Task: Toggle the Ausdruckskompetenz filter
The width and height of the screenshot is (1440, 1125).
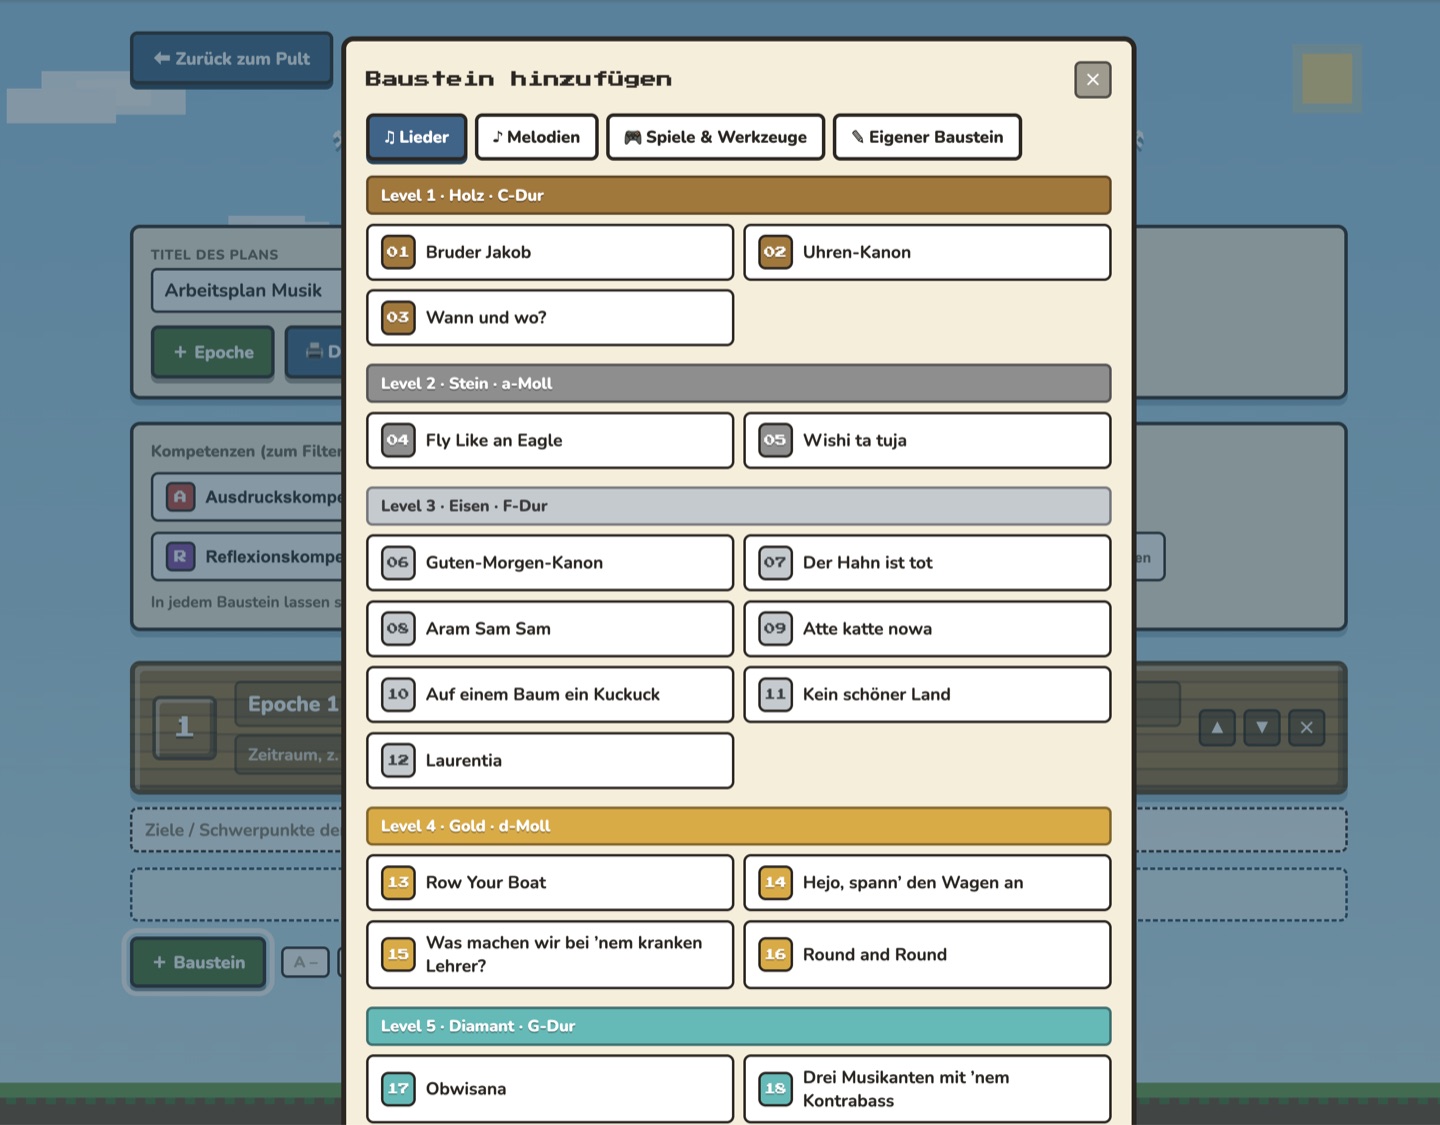Action: (x=248, y=497)
